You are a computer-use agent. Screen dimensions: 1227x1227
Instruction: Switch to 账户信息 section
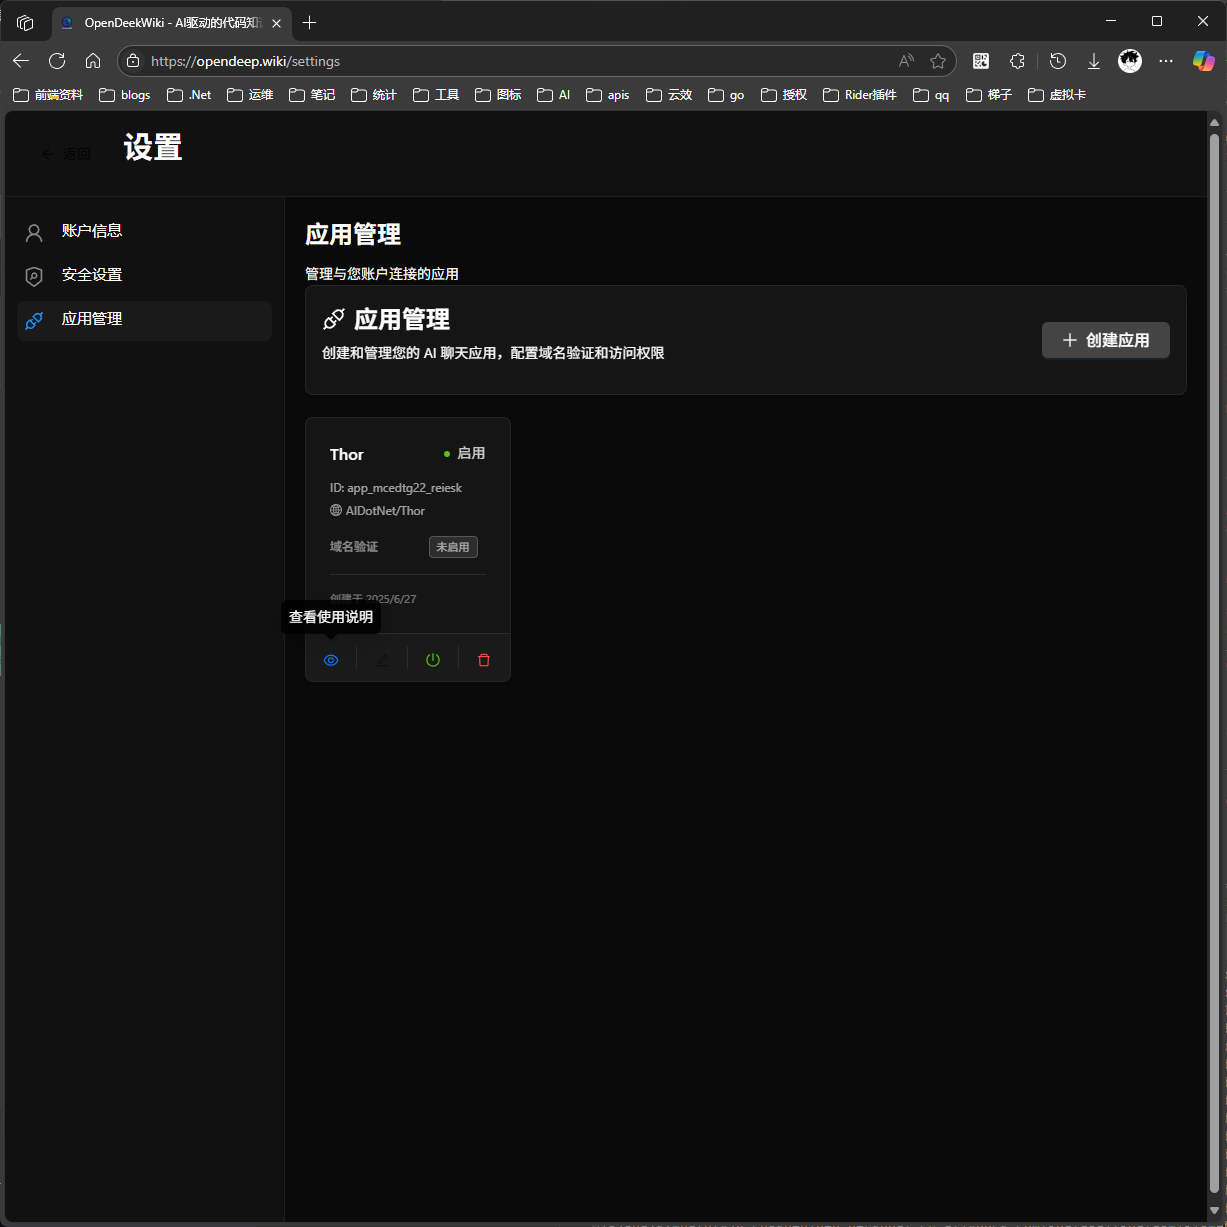92,231
